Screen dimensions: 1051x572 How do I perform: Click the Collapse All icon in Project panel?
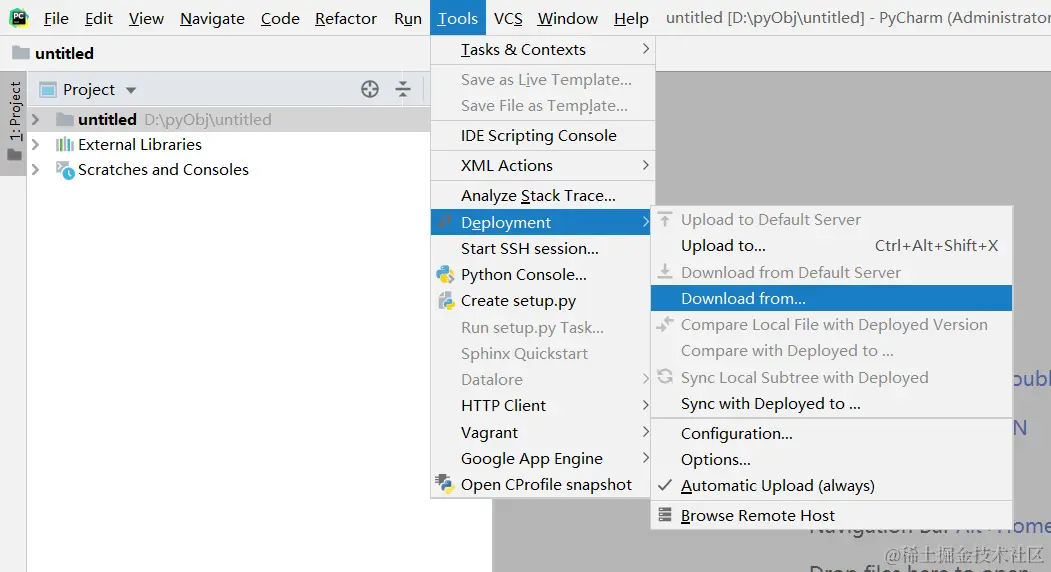[x=403, y=89]
